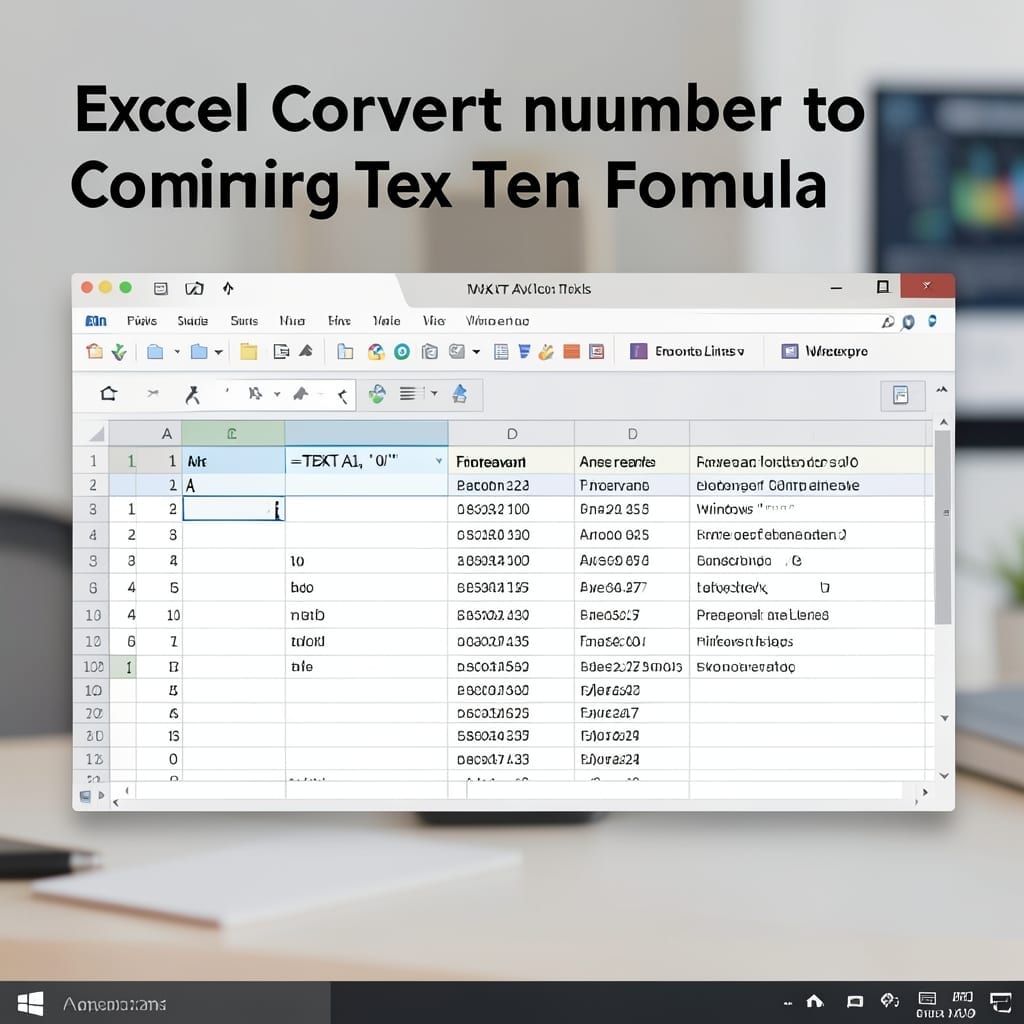The width and height of the screenshot is (1024, 1024).
Task: Click the cell reading Fnoreavant
Action: point(511,462)
